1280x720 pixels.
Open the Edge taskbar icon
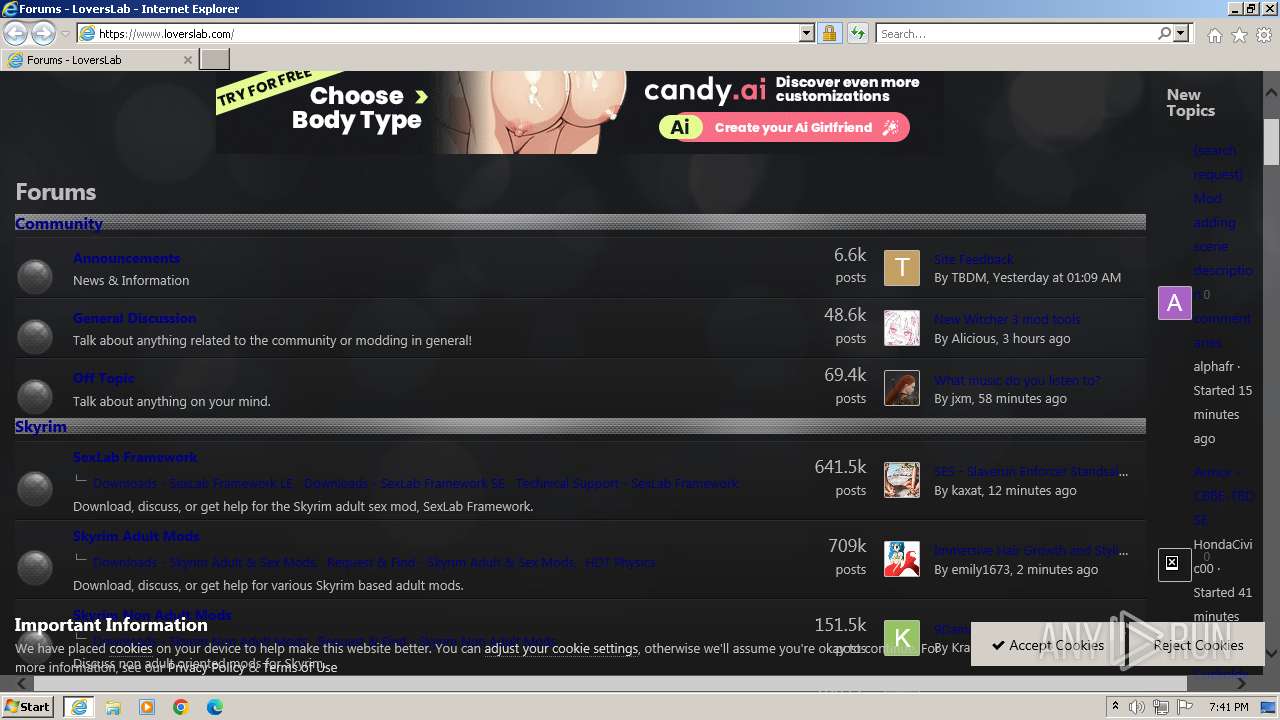pyautogui.click(x=215, y=706)
